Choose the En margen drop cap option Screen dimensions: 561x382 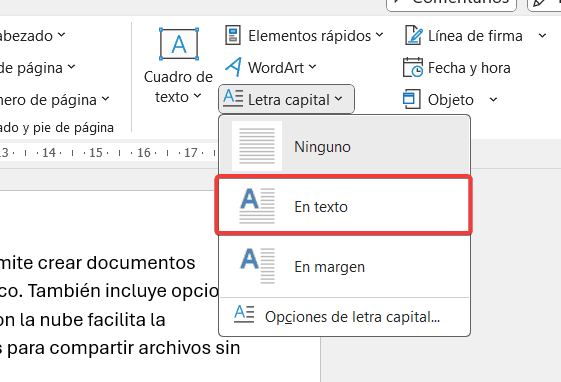[344, 266]
